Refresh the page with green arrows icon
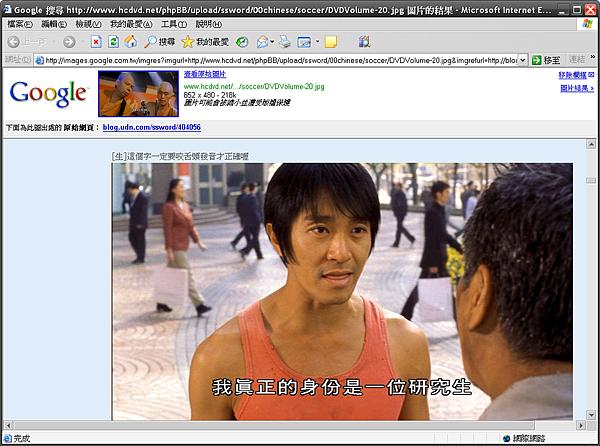The width and height of the screenshot is (600, 446). click(113, 42)
